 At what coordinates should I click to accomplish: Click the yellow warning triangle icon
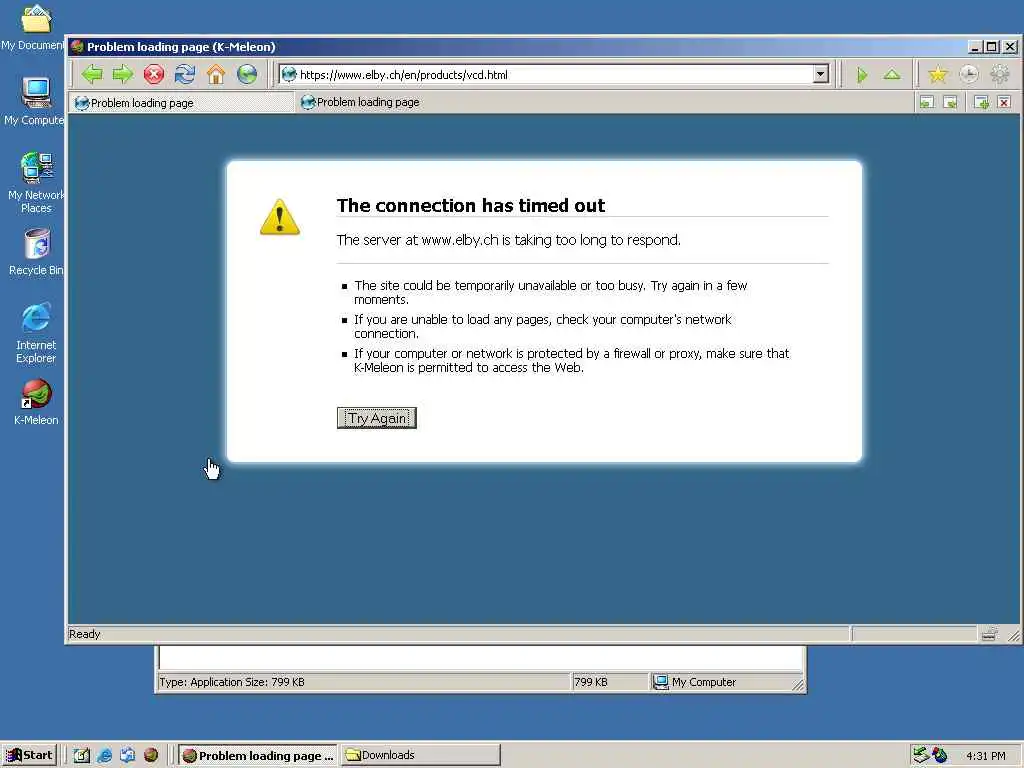click(x=280, y=217)
